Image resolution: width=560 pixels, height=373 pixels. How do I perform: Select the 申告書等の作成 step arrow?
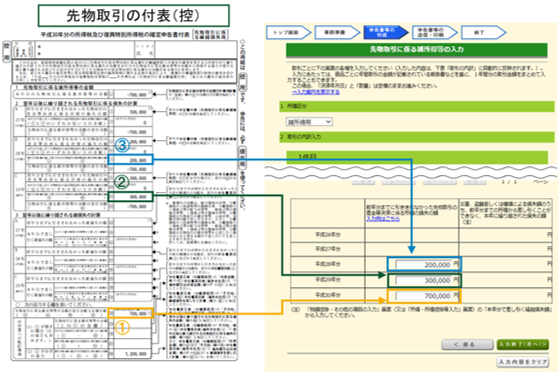386,33
